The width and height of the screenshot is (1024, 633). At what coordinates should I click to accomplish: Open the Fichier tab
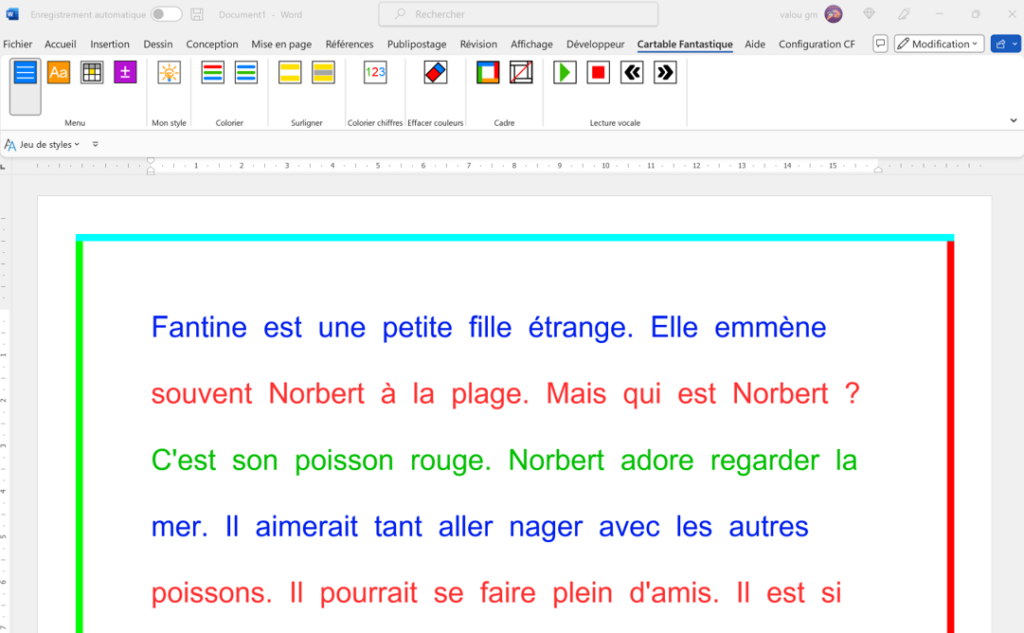coord(18,44)
